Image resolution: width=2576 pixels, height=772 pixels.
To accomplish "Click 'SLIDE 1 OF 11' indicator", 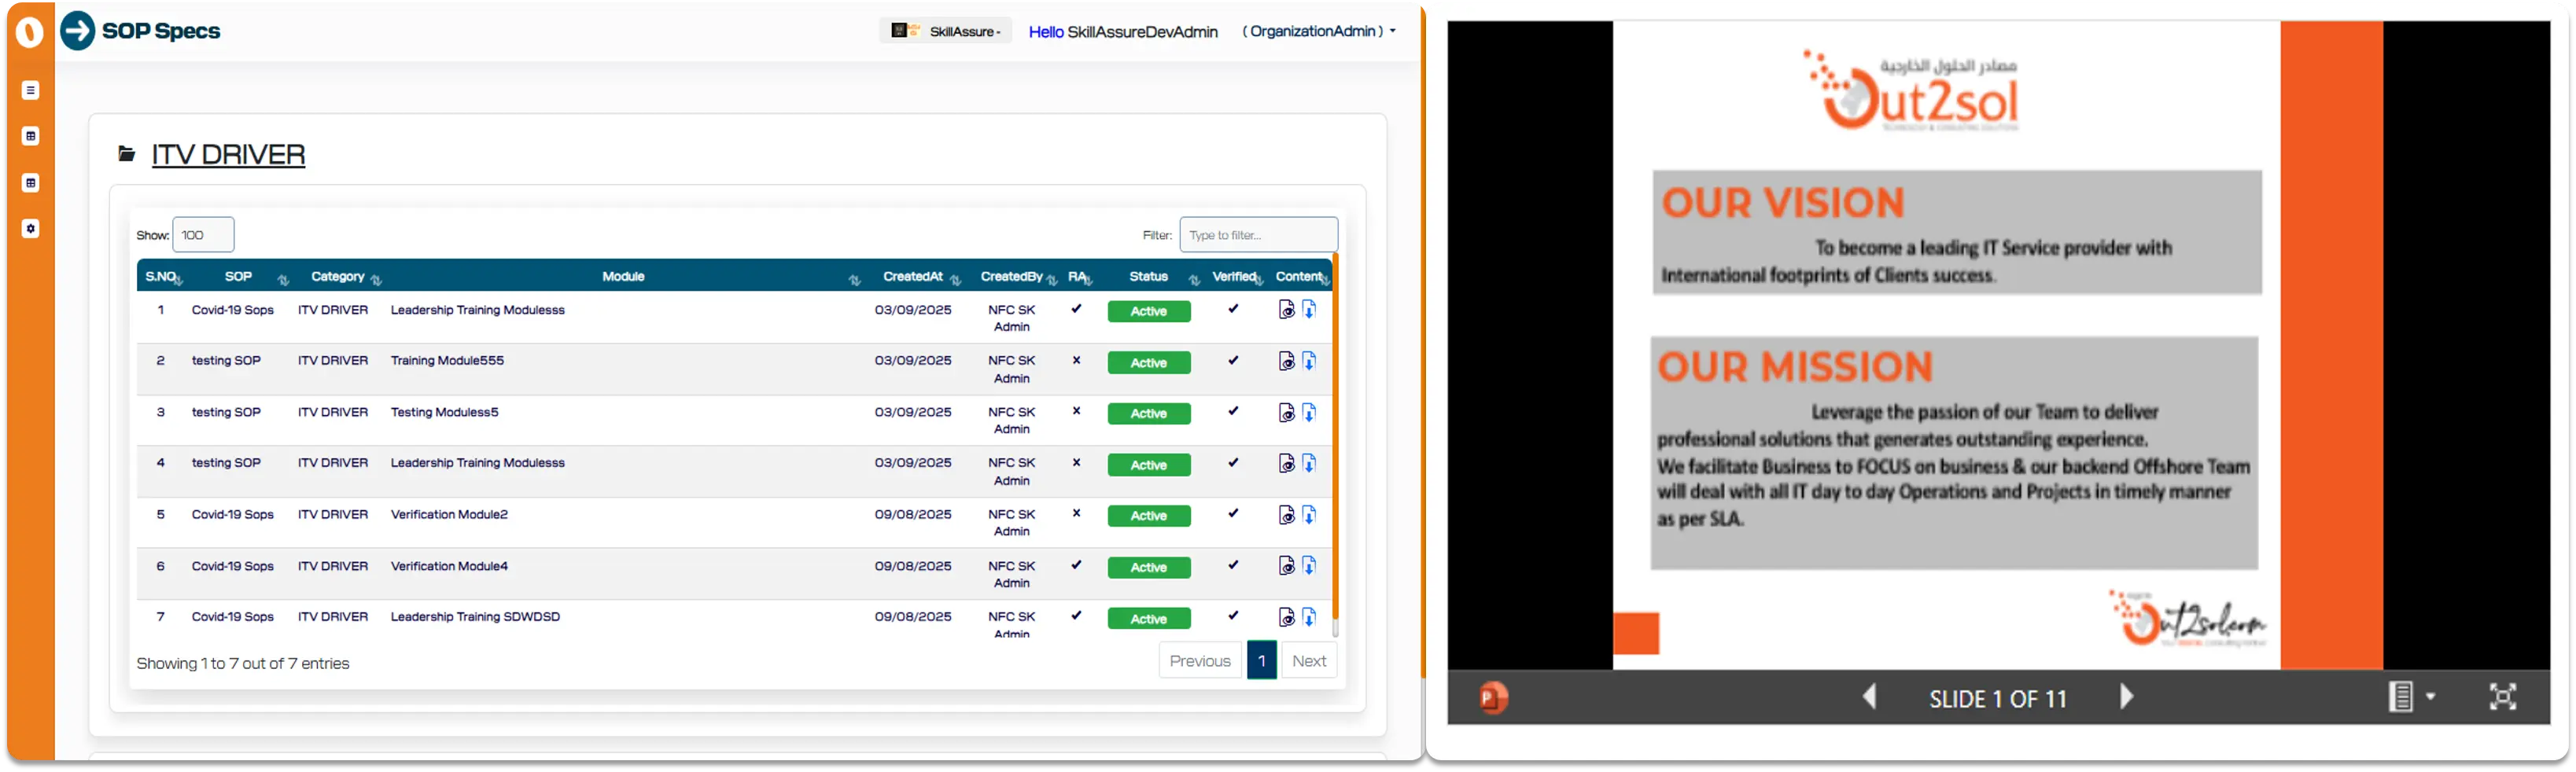I will [1997, 699].
